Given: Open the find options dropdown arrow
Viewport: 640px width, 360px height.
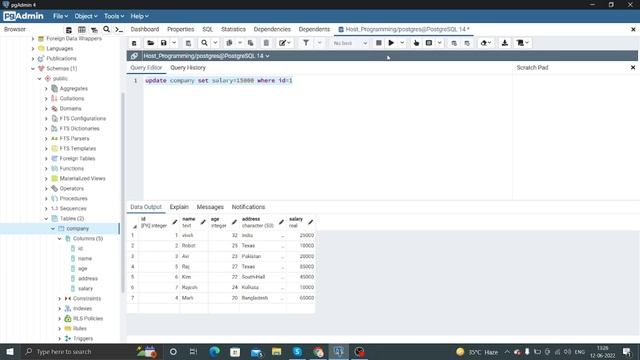Looking at the screenshot, I should [x=215, y=43].
